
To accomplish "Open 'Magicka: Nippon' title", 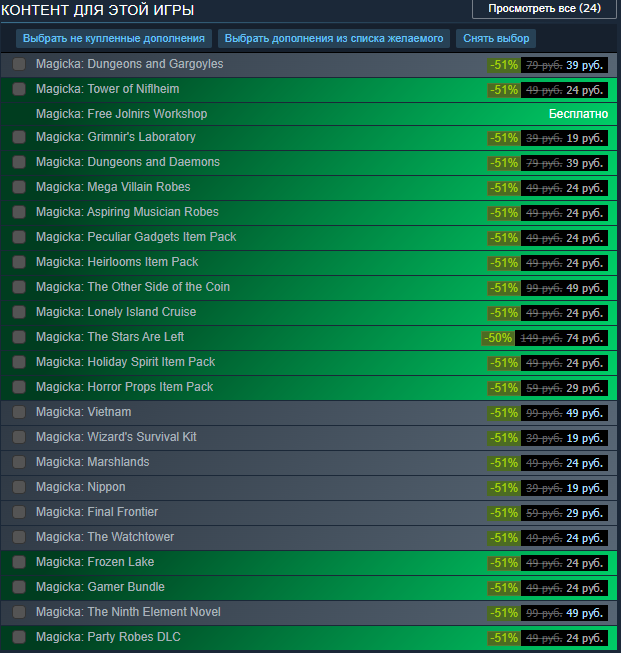I will tap(80, 487).
